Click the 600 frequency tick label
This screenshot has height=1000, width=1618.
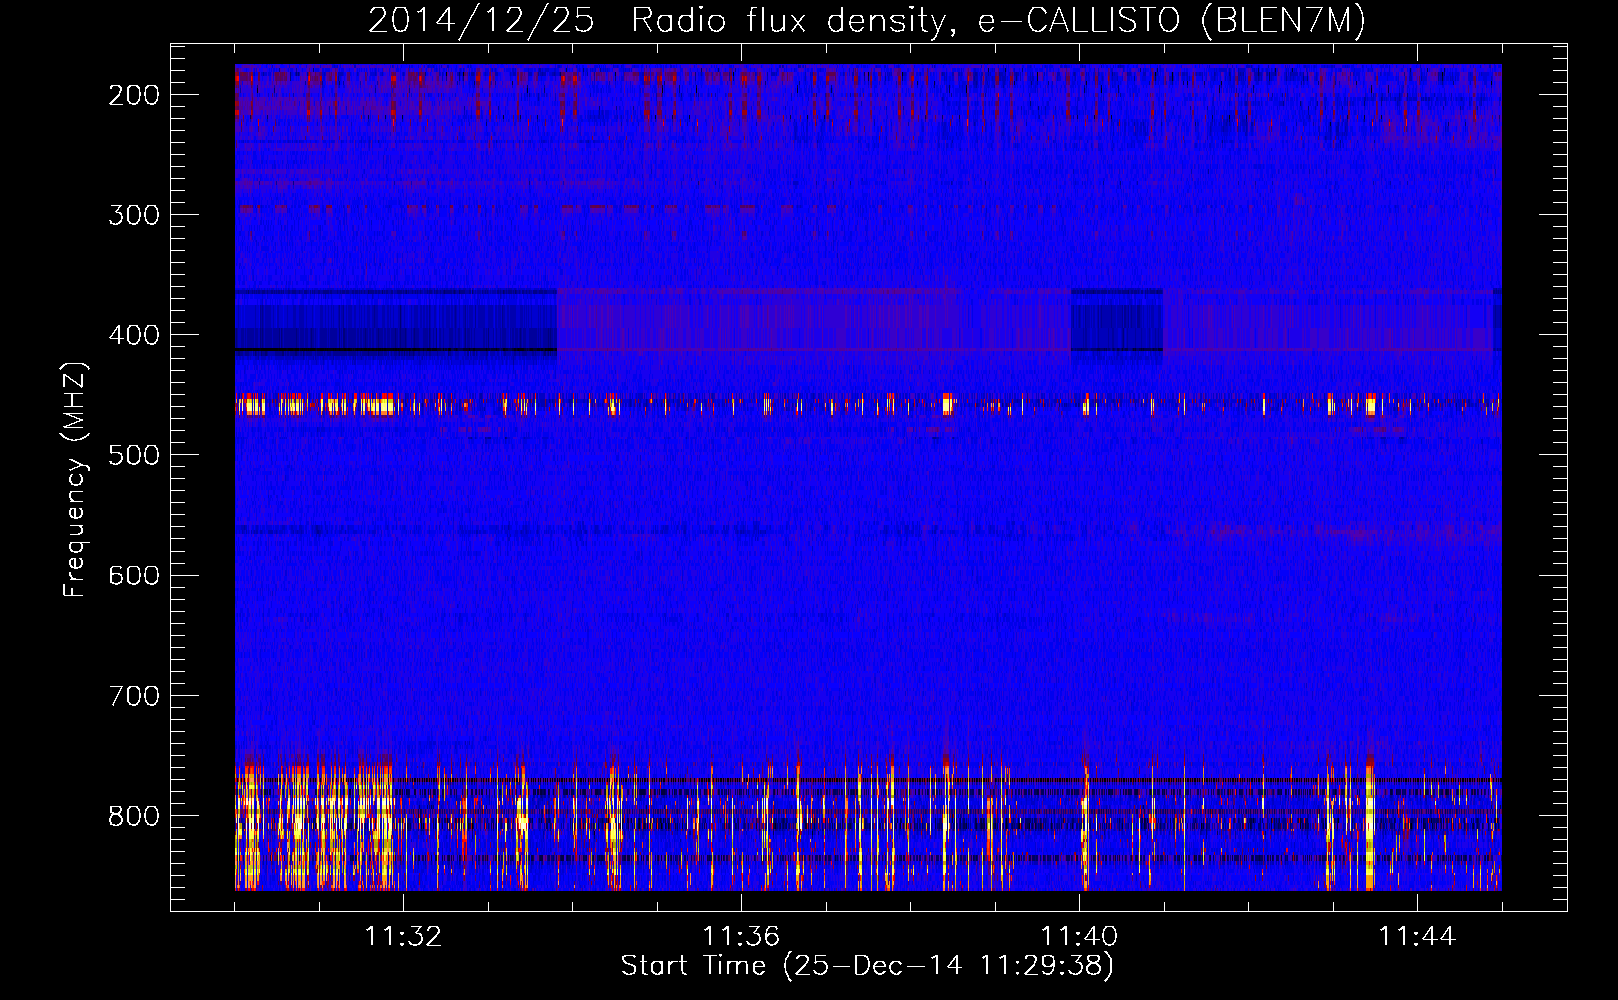point(134,575)
